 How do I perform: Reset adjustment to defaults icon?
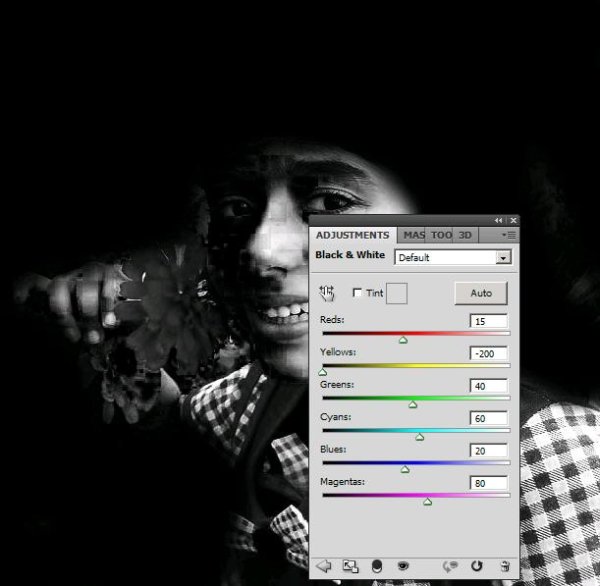(477, 566)
